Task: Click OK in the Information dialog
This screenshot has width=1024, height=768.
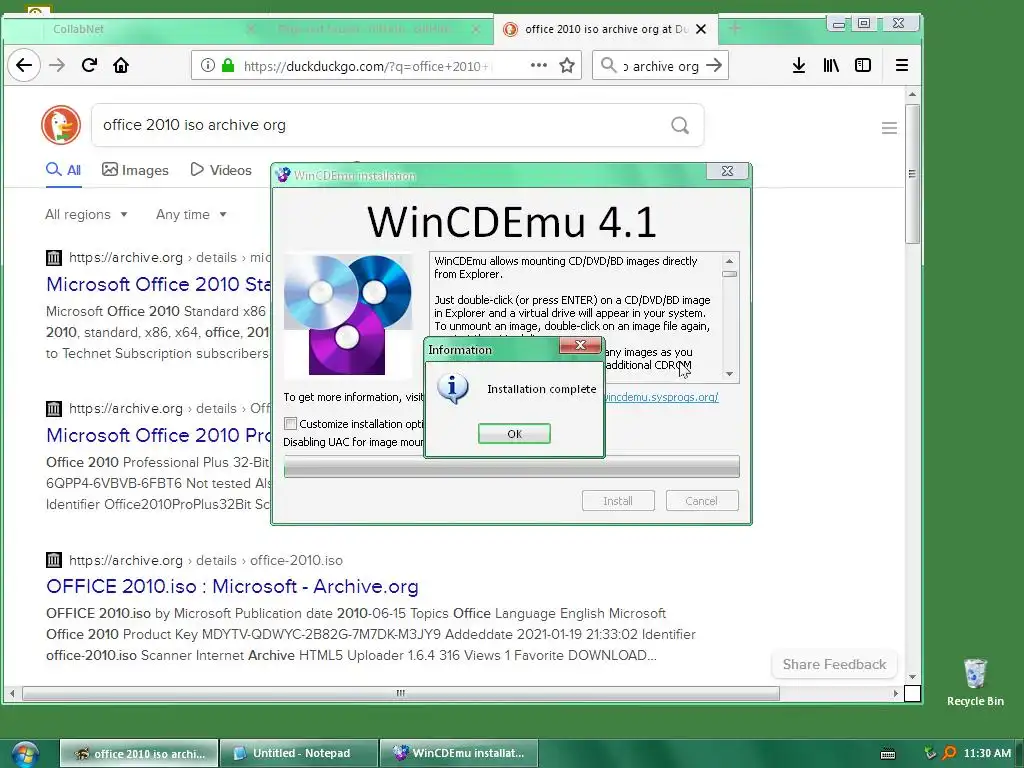Action: click(x=514, y=434)
